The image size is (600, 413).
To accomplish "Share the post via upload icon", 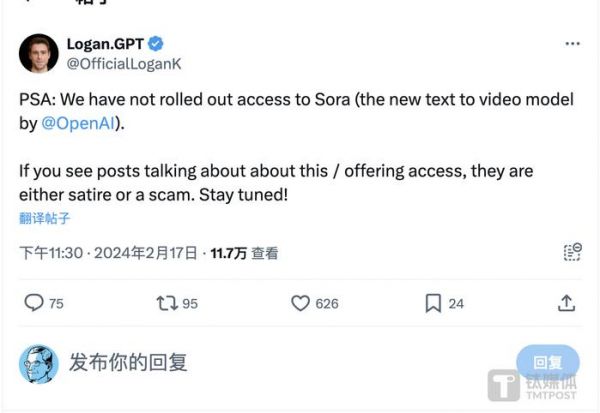I will point(566,303).
